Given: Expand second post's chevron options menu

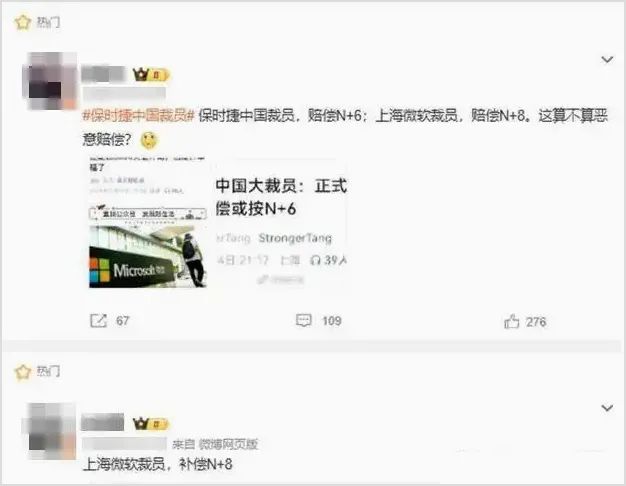Looking at the screenshot, I should (x=607, y=408).
